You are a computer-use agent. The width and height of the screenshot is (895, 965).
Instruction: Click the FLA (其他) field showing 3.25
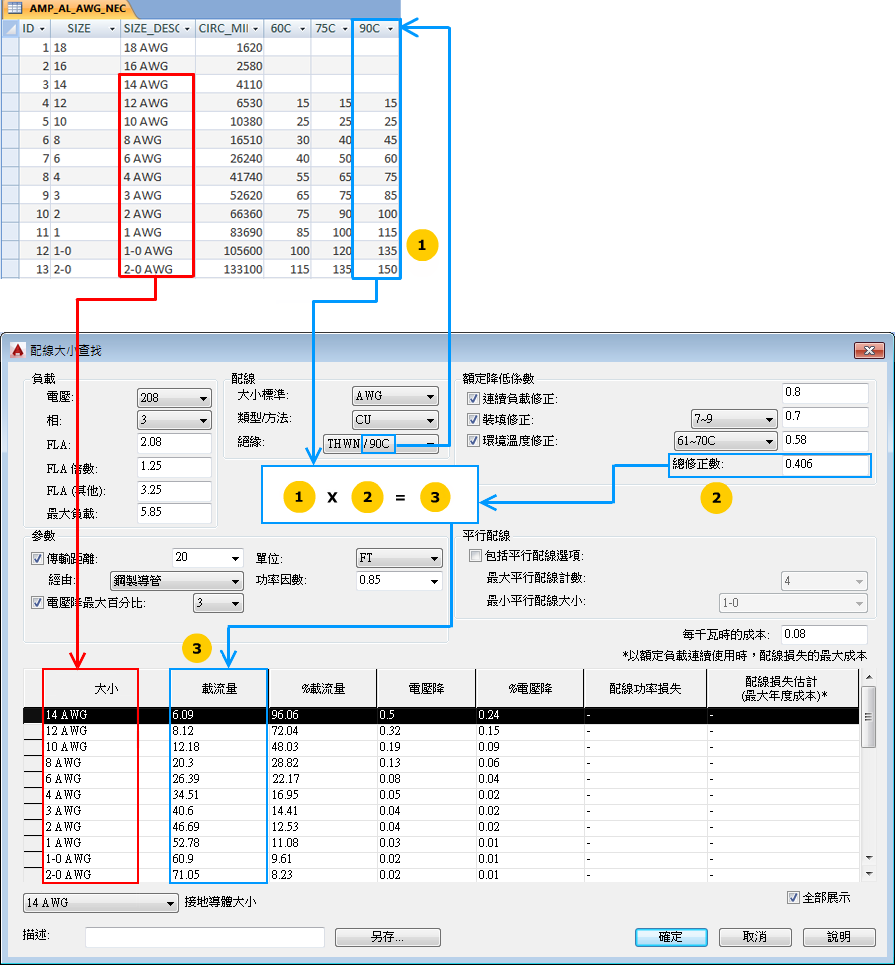coord(174,491)
